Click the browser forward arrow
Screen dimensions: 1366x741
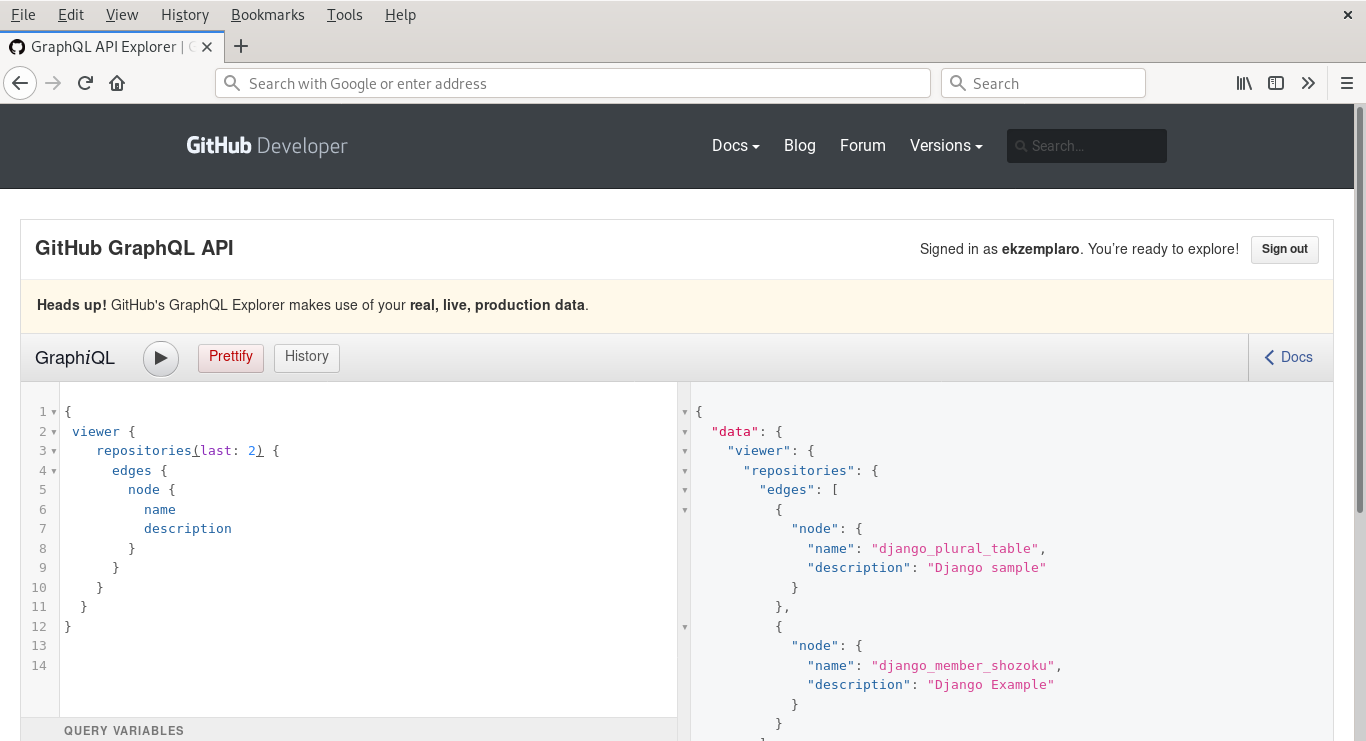click(x=53, y=83)
